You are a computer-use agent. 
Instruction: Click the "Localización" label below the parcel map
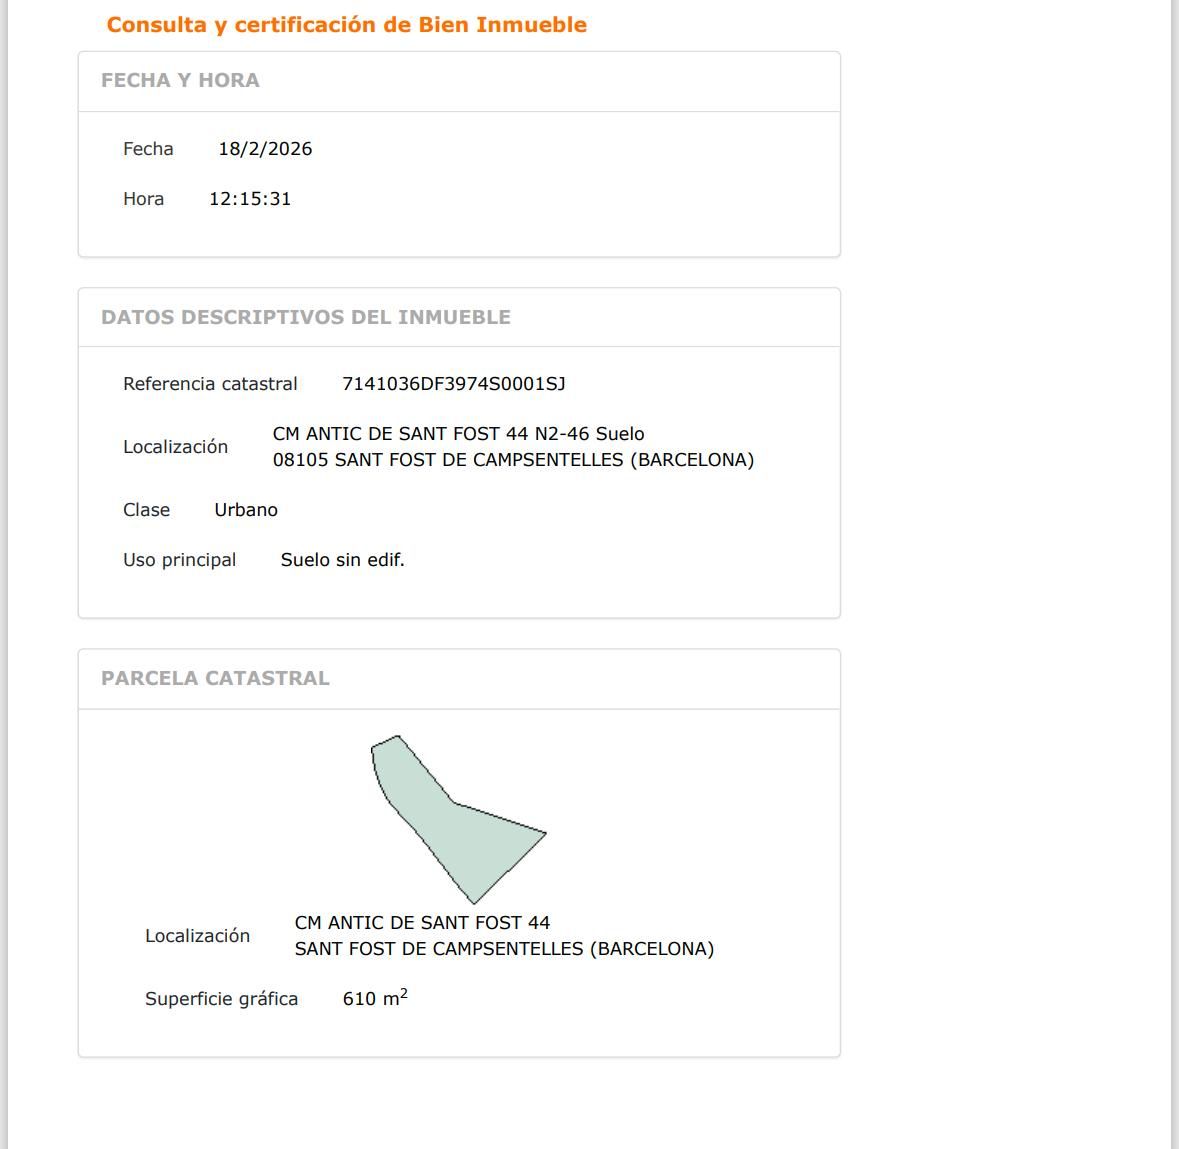pyautogui.click(x=197, y=936)
